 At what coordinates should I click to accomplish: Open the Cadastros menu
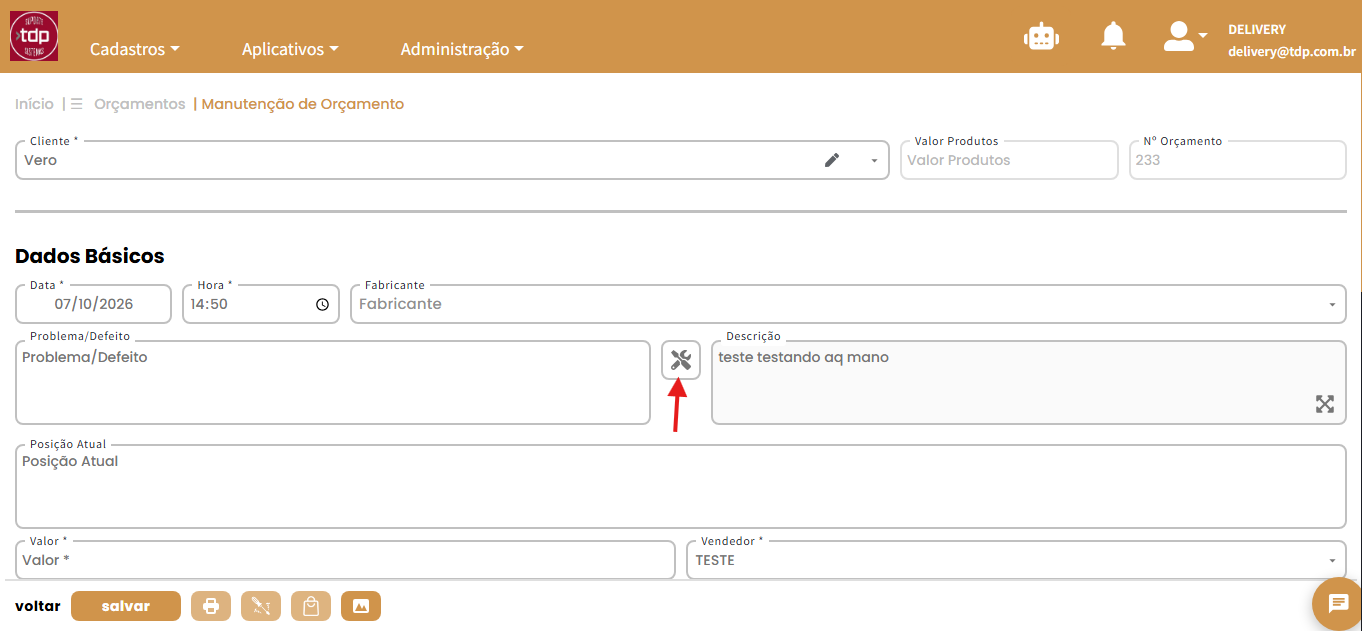[x=135, y=49]
